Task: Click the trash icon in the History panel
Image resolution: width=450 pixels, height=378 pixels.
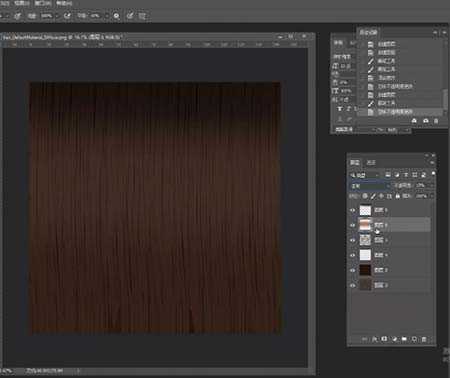Action: (436, 121)
